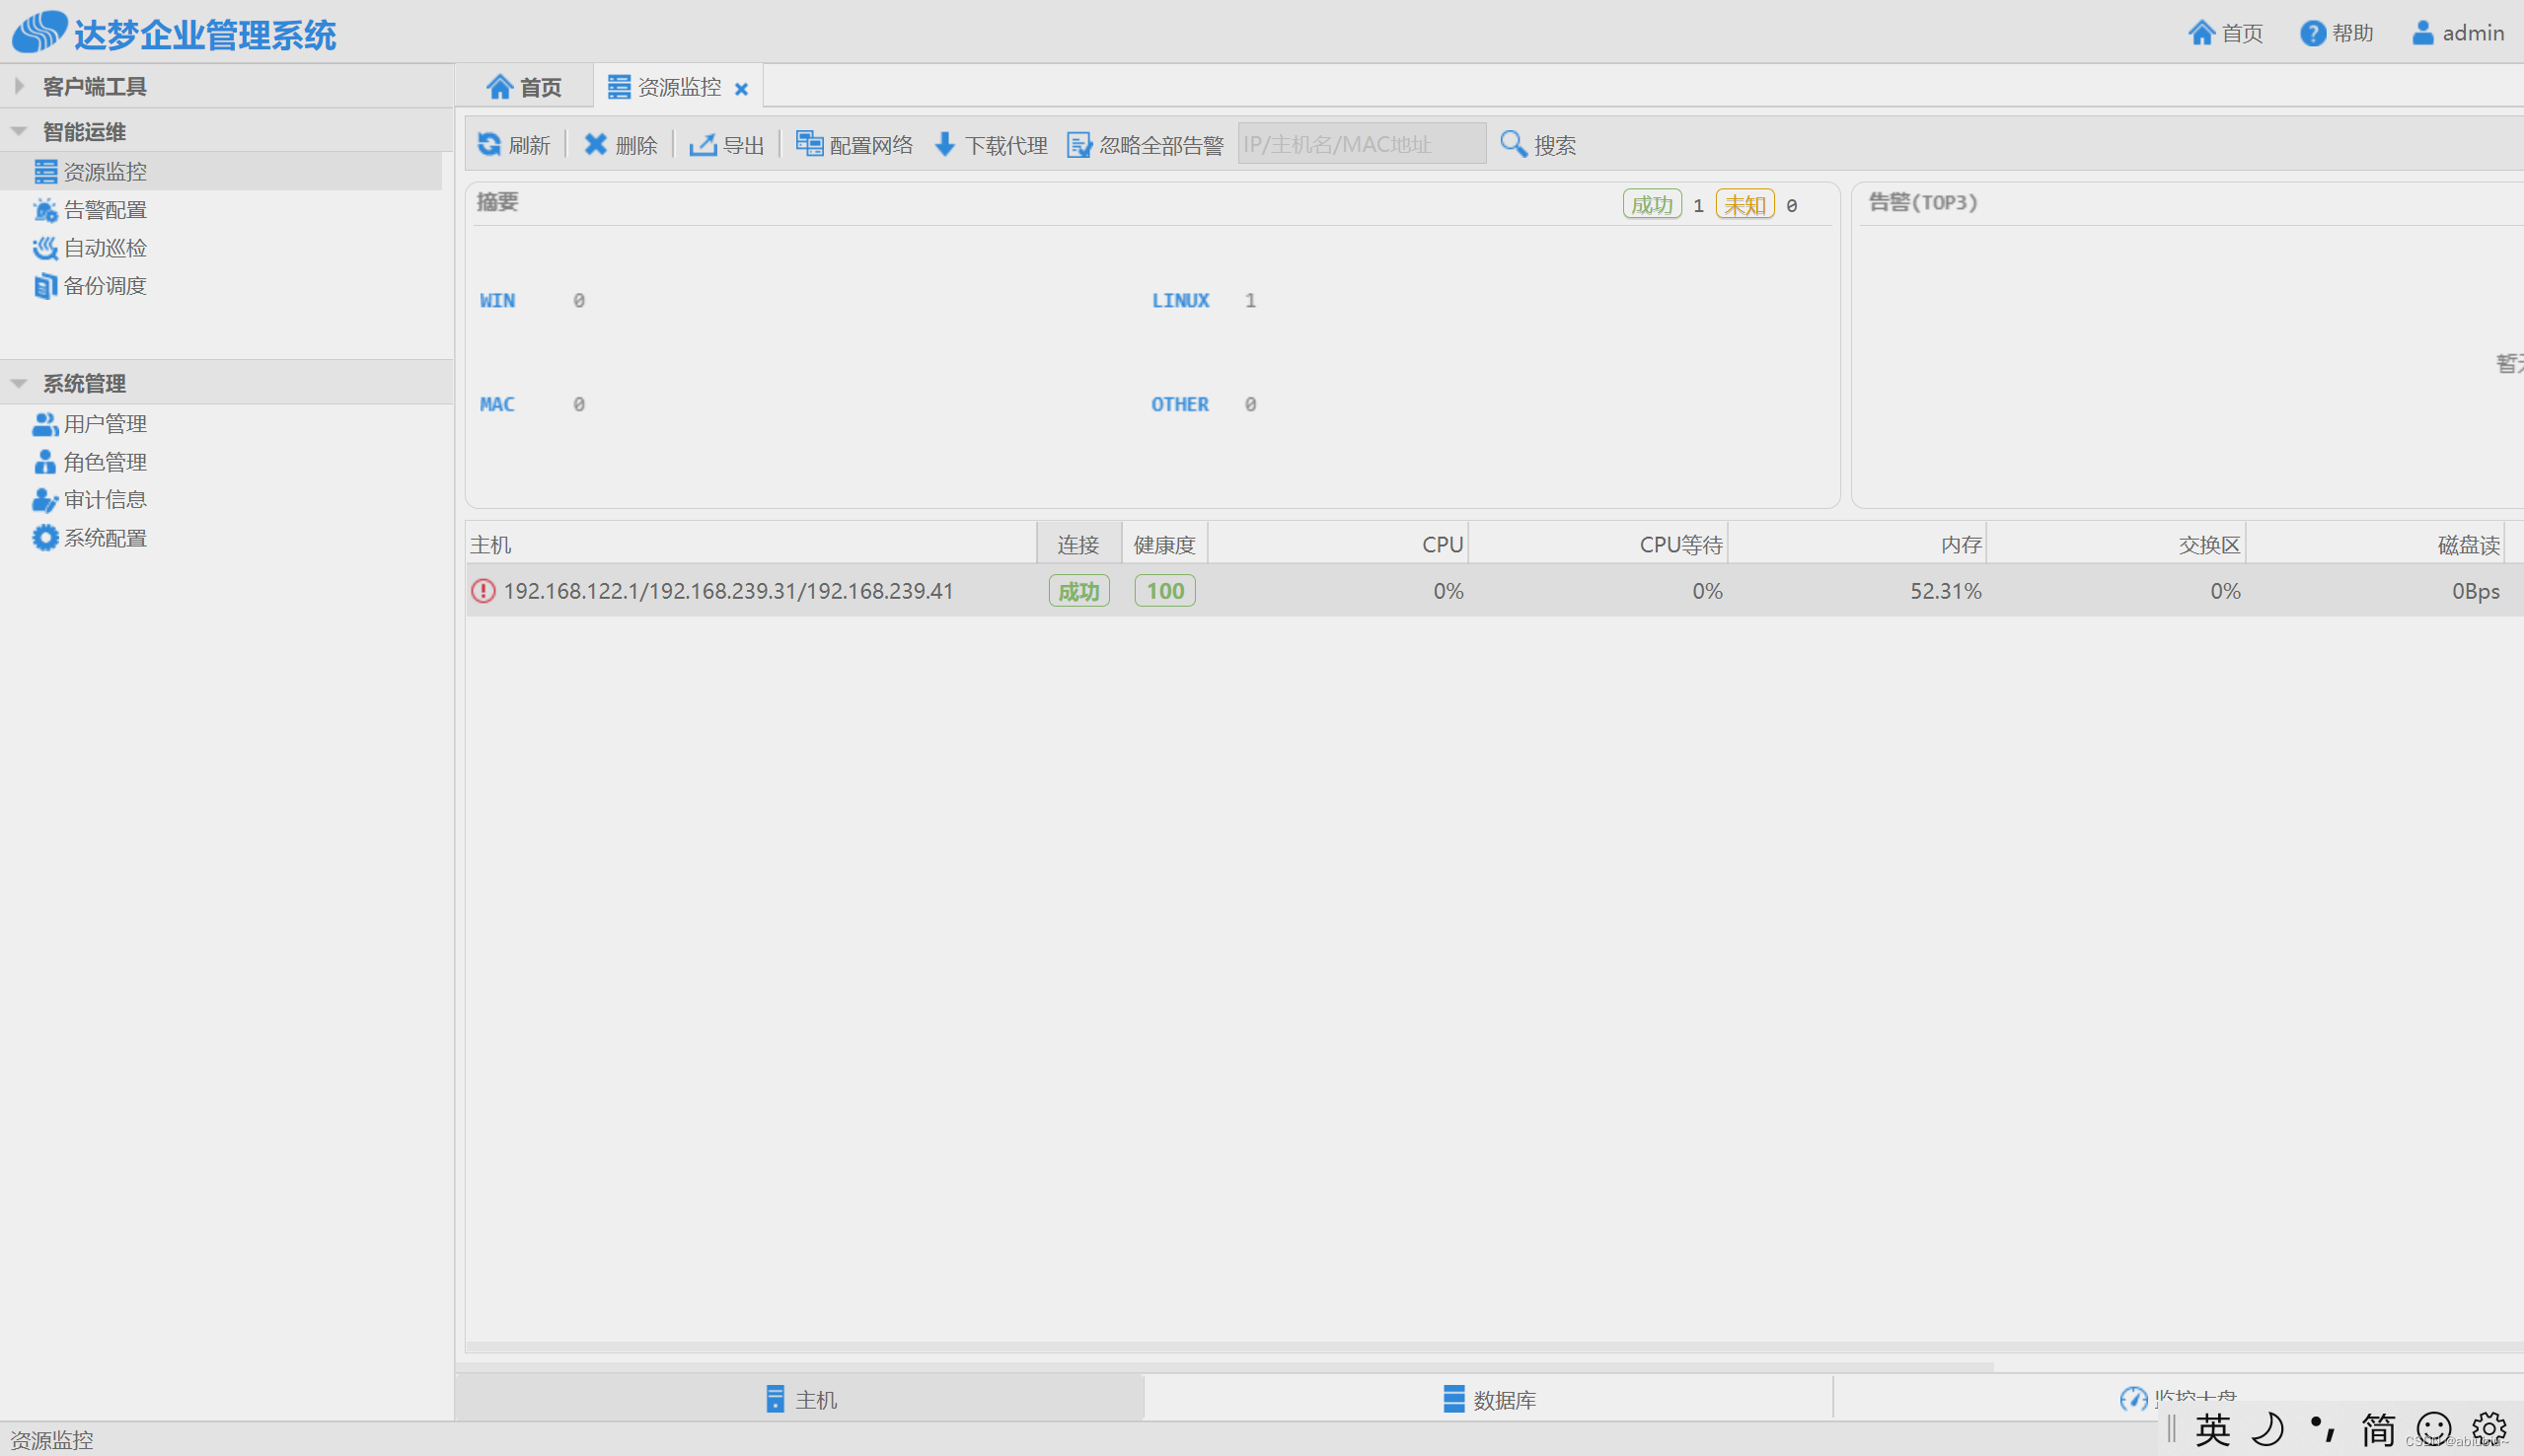
Task: Sort by the CPU column header
Action: tap(1338, 544)
